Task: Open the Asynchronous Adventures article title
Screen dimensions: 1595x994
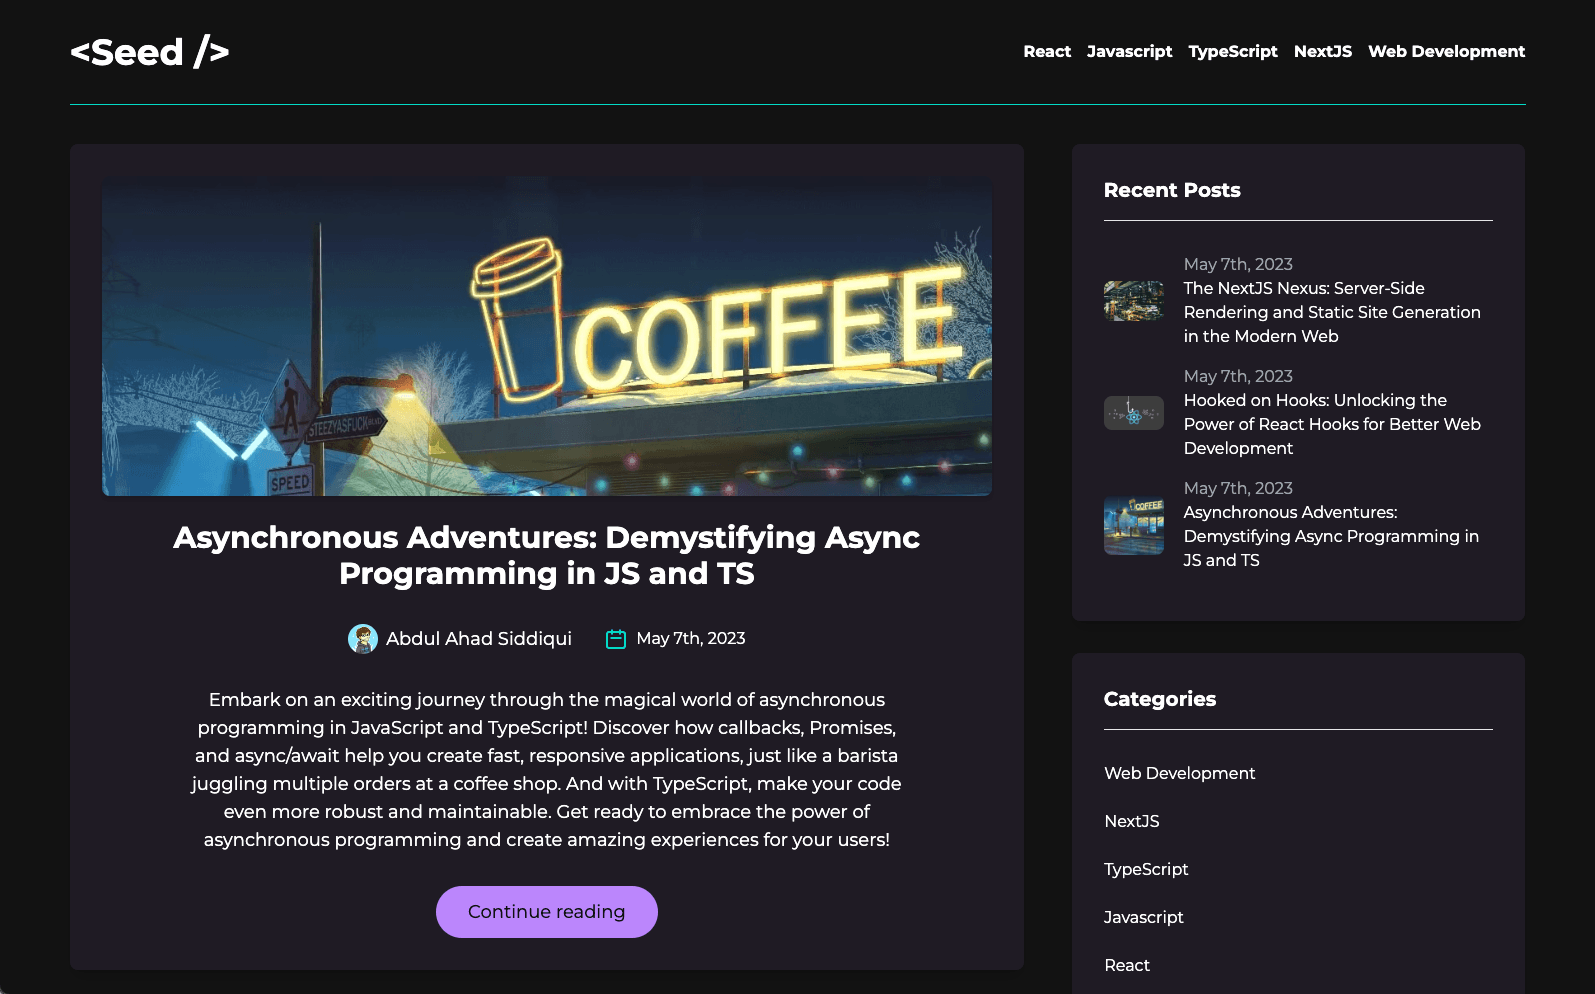Action: [547, 555]
